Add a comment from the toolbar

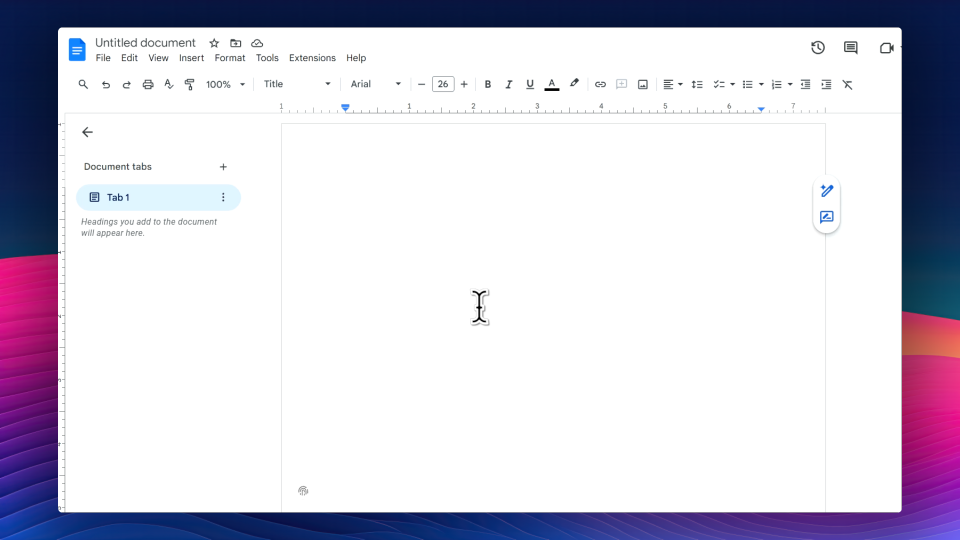click(x=621, y=84)
